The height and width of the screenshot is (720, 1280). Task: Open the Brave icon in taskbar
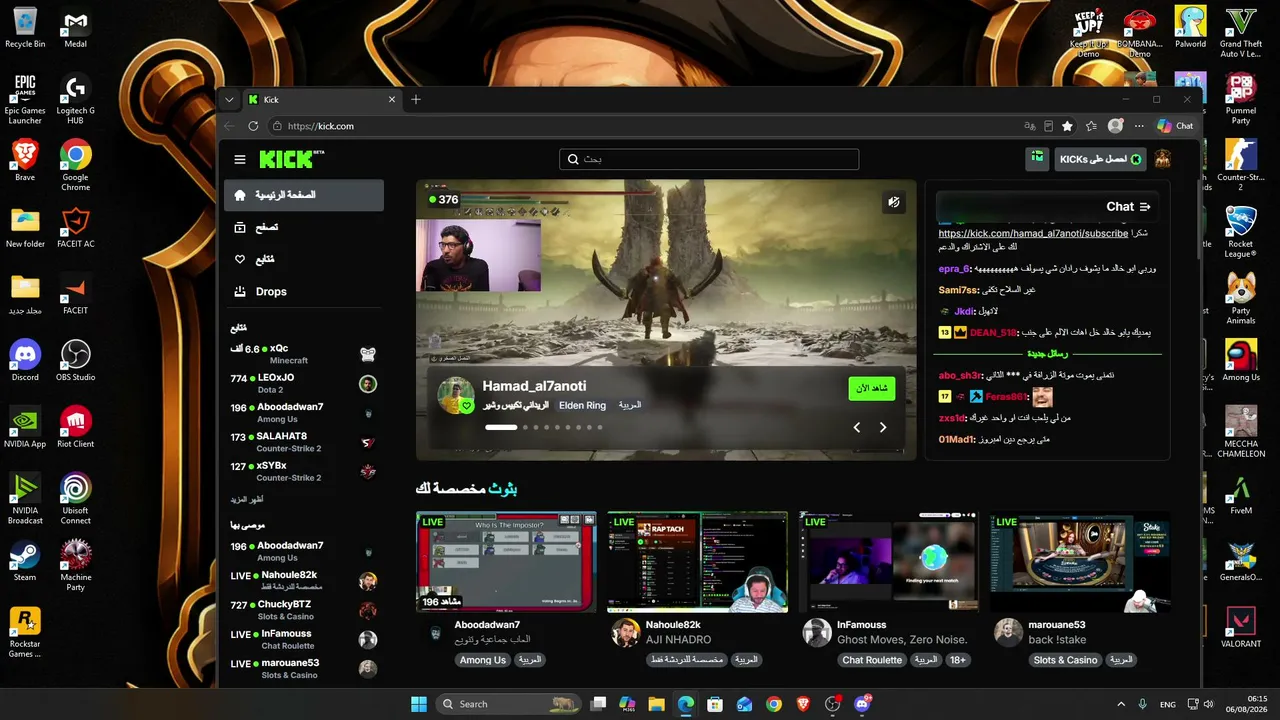804,704
